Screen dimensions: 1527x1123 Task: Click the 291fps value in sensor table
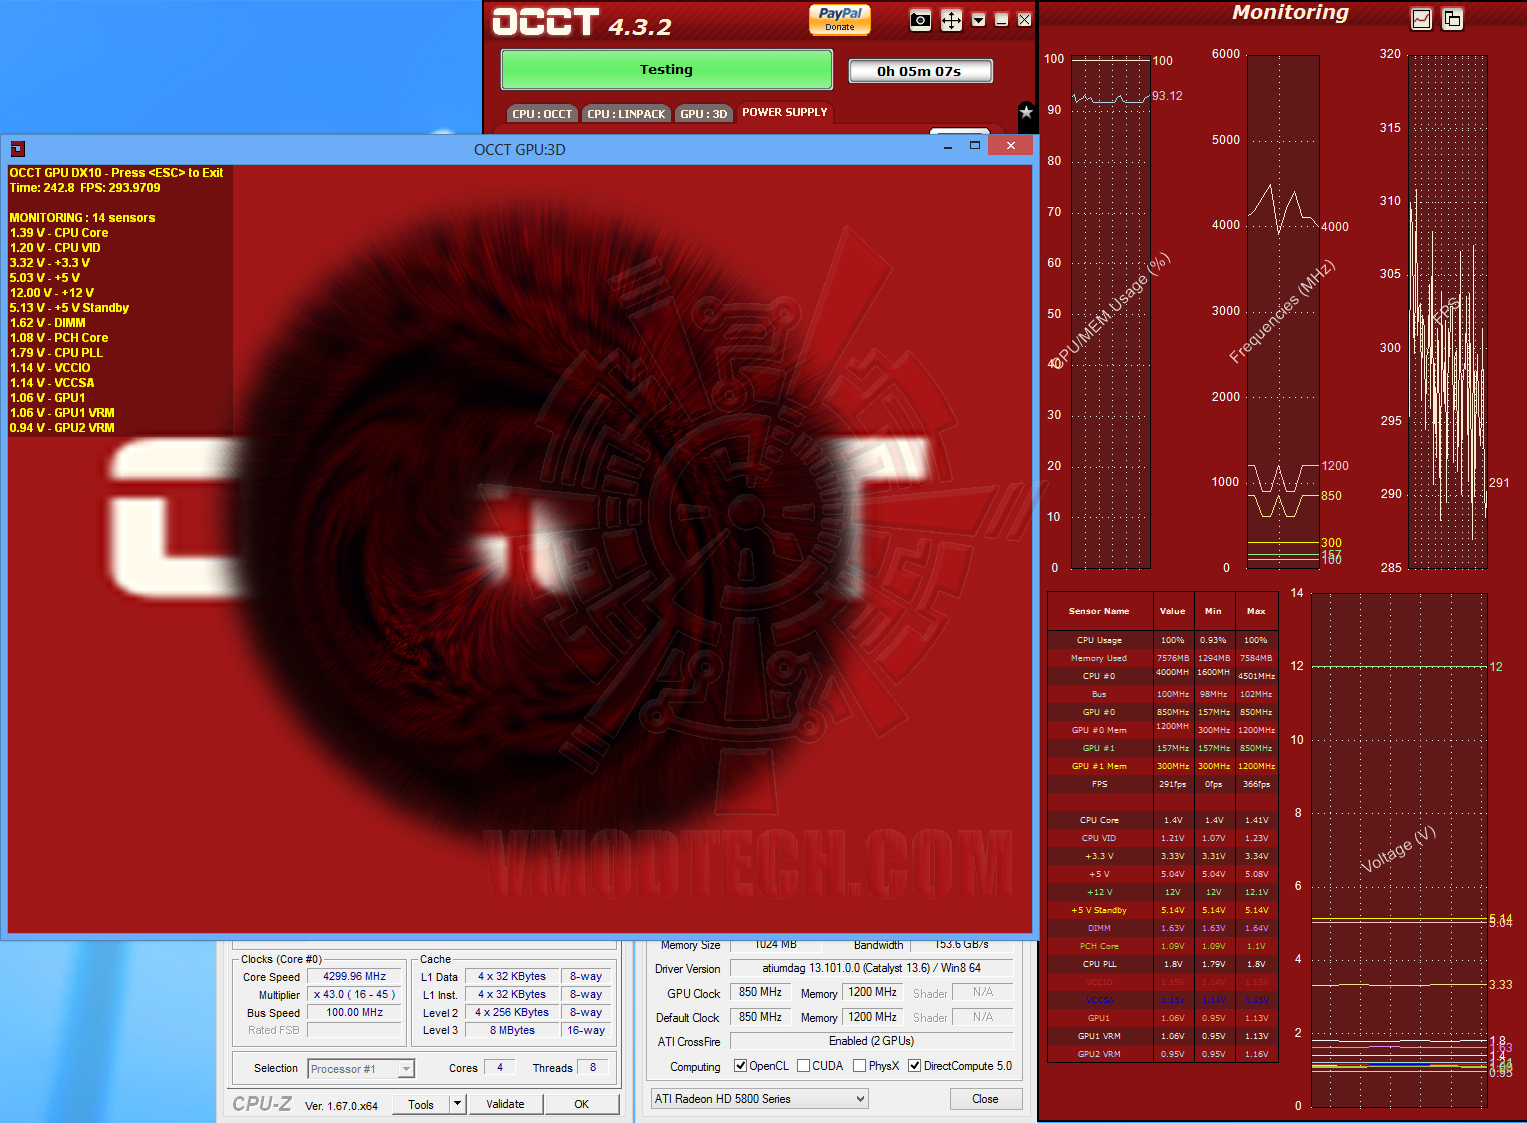click(x=1172, y=784)
